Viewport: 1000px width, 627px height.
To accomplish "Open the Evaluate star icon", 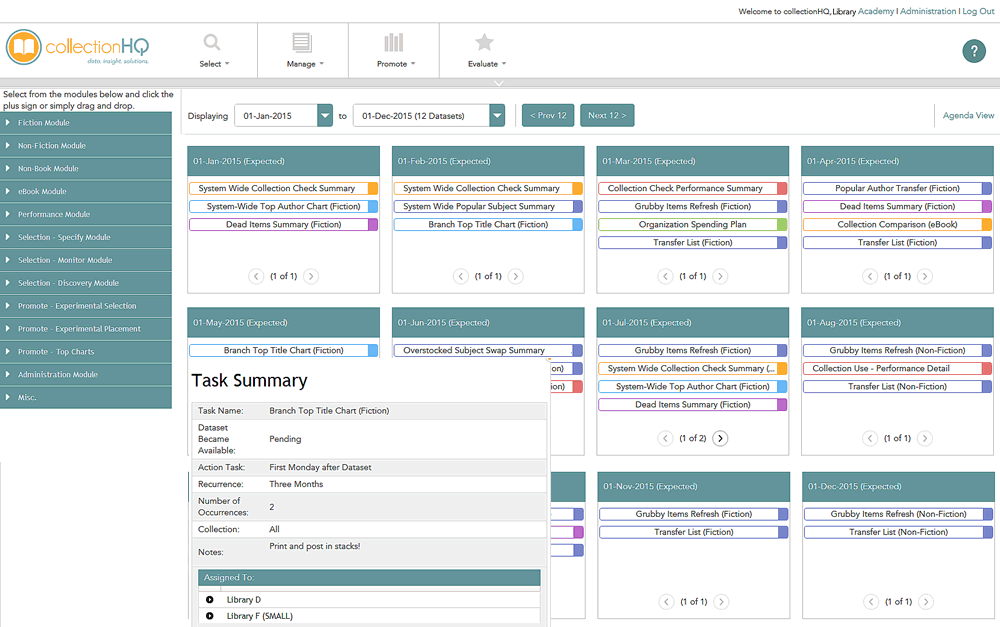I will [484, 43].
